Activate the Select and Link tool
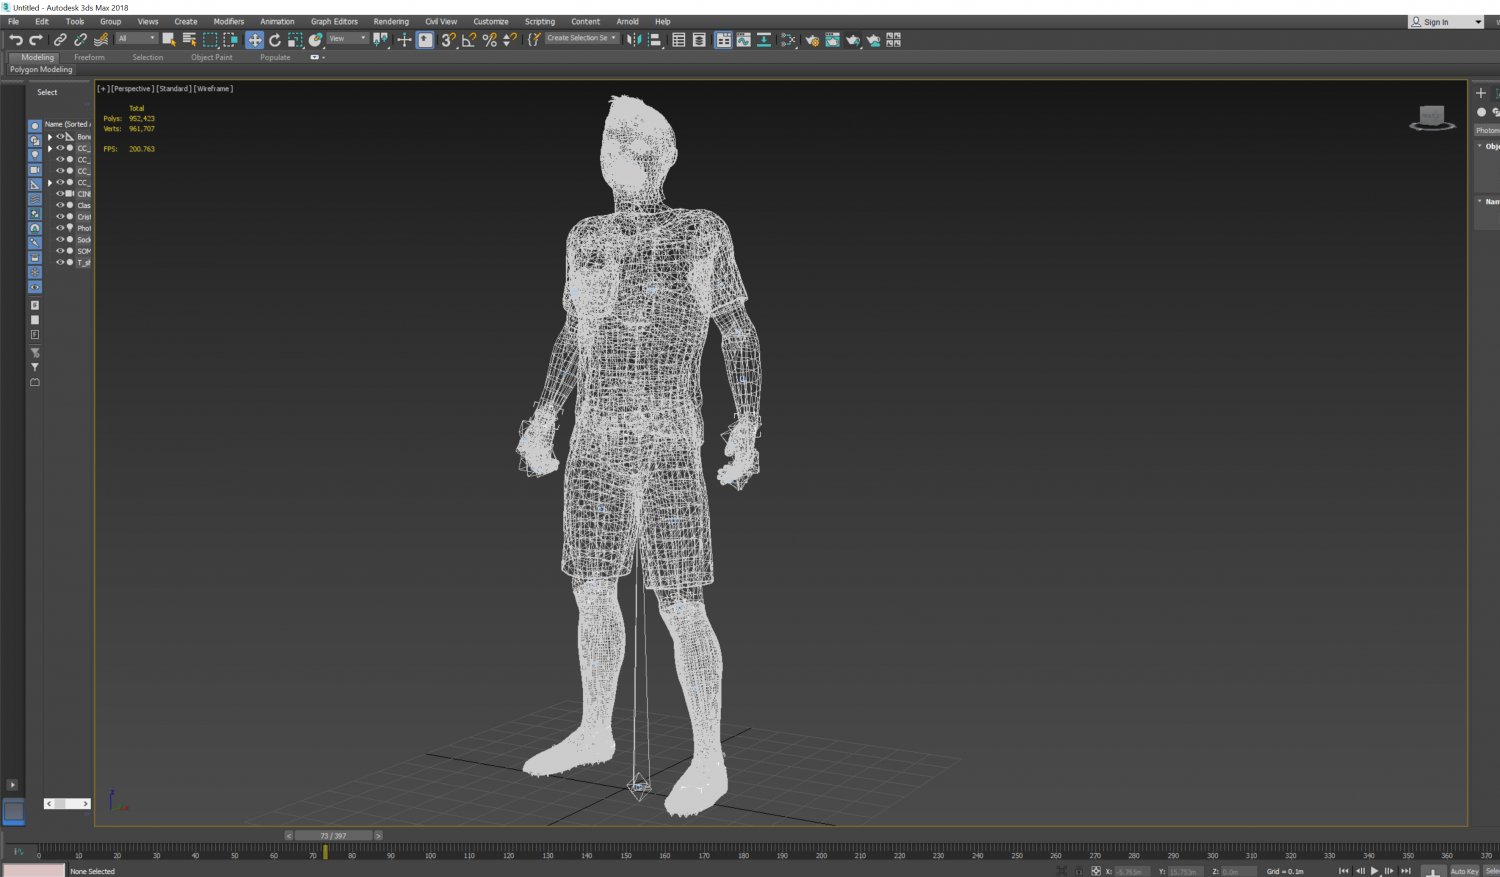The width and height of the screenshot is (1500, 877). (60, 40)
